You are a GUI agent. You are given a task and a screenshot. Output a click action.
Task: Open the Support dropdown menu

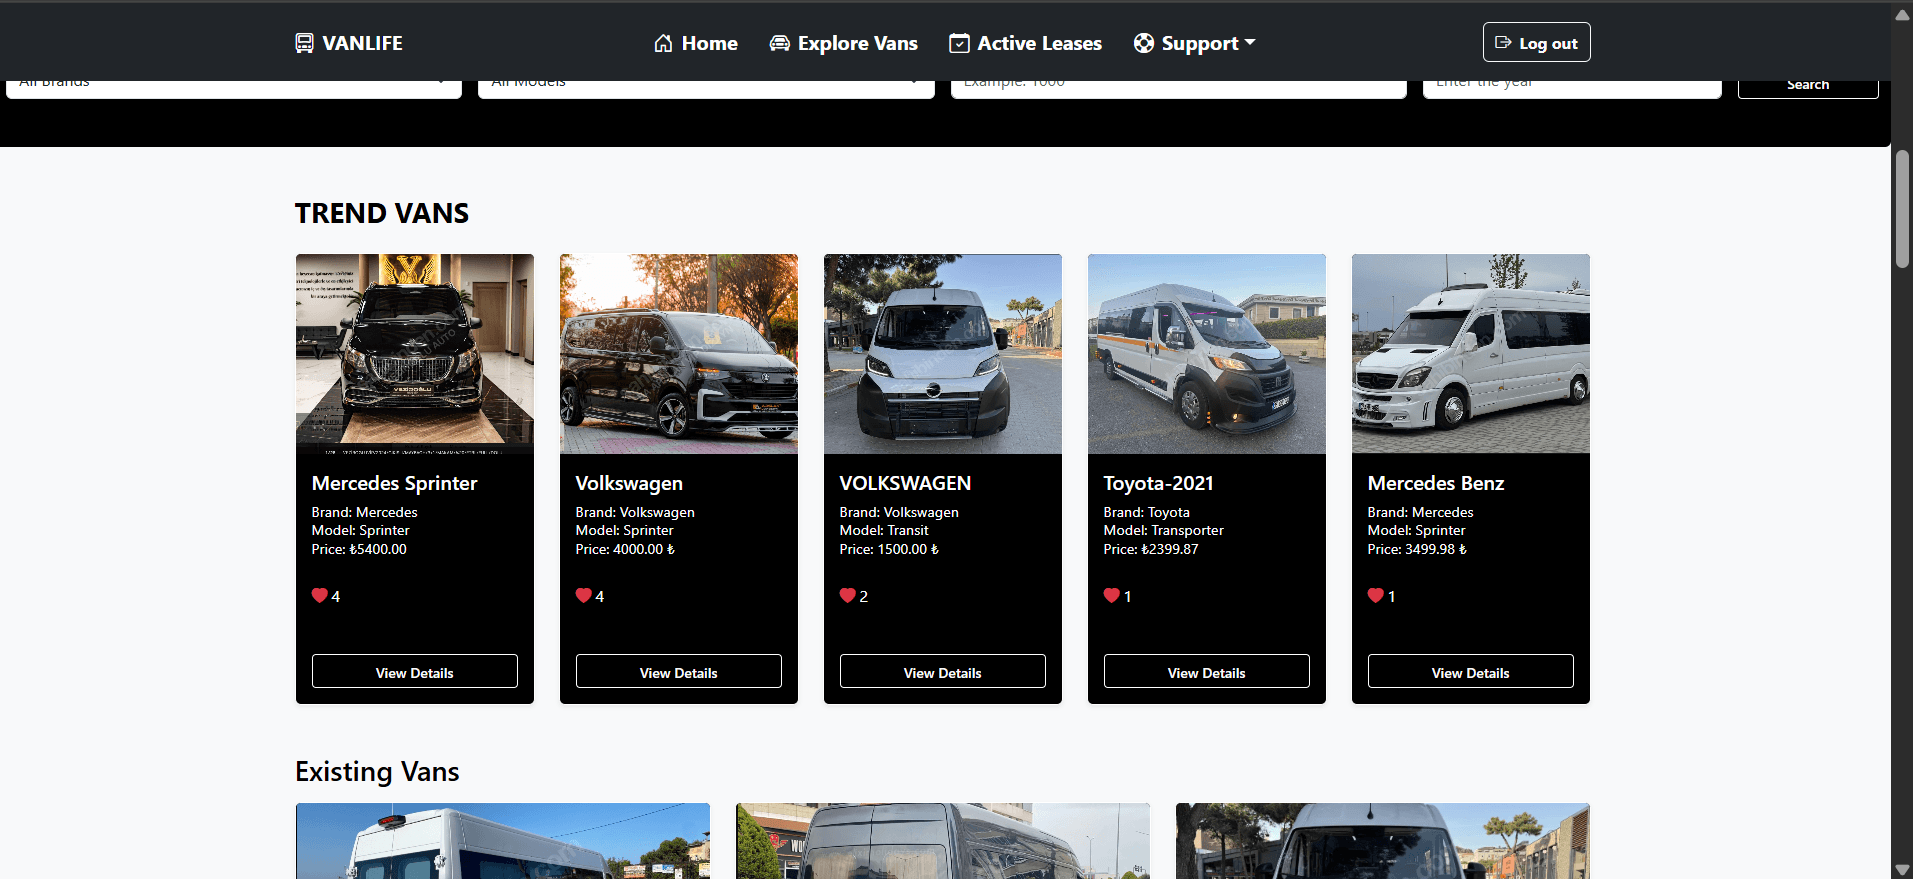pos(1194,43)
